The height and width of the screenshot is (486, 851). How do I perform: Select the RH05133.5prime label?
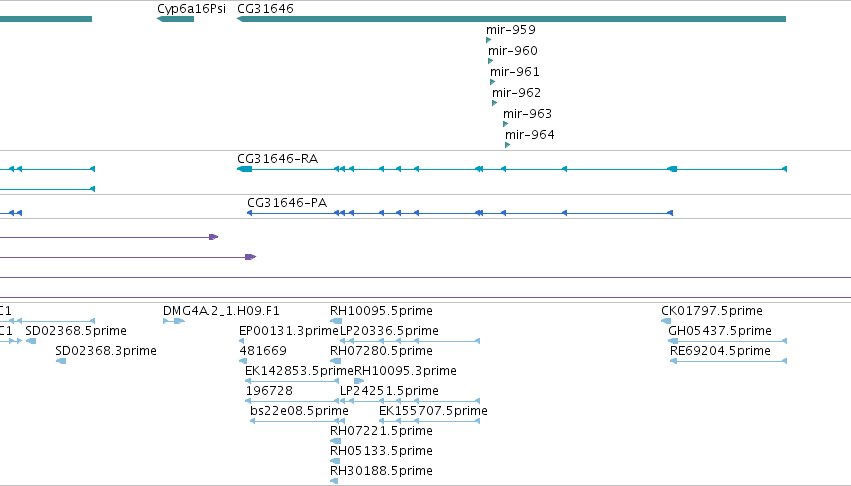[x=381, y=451]
